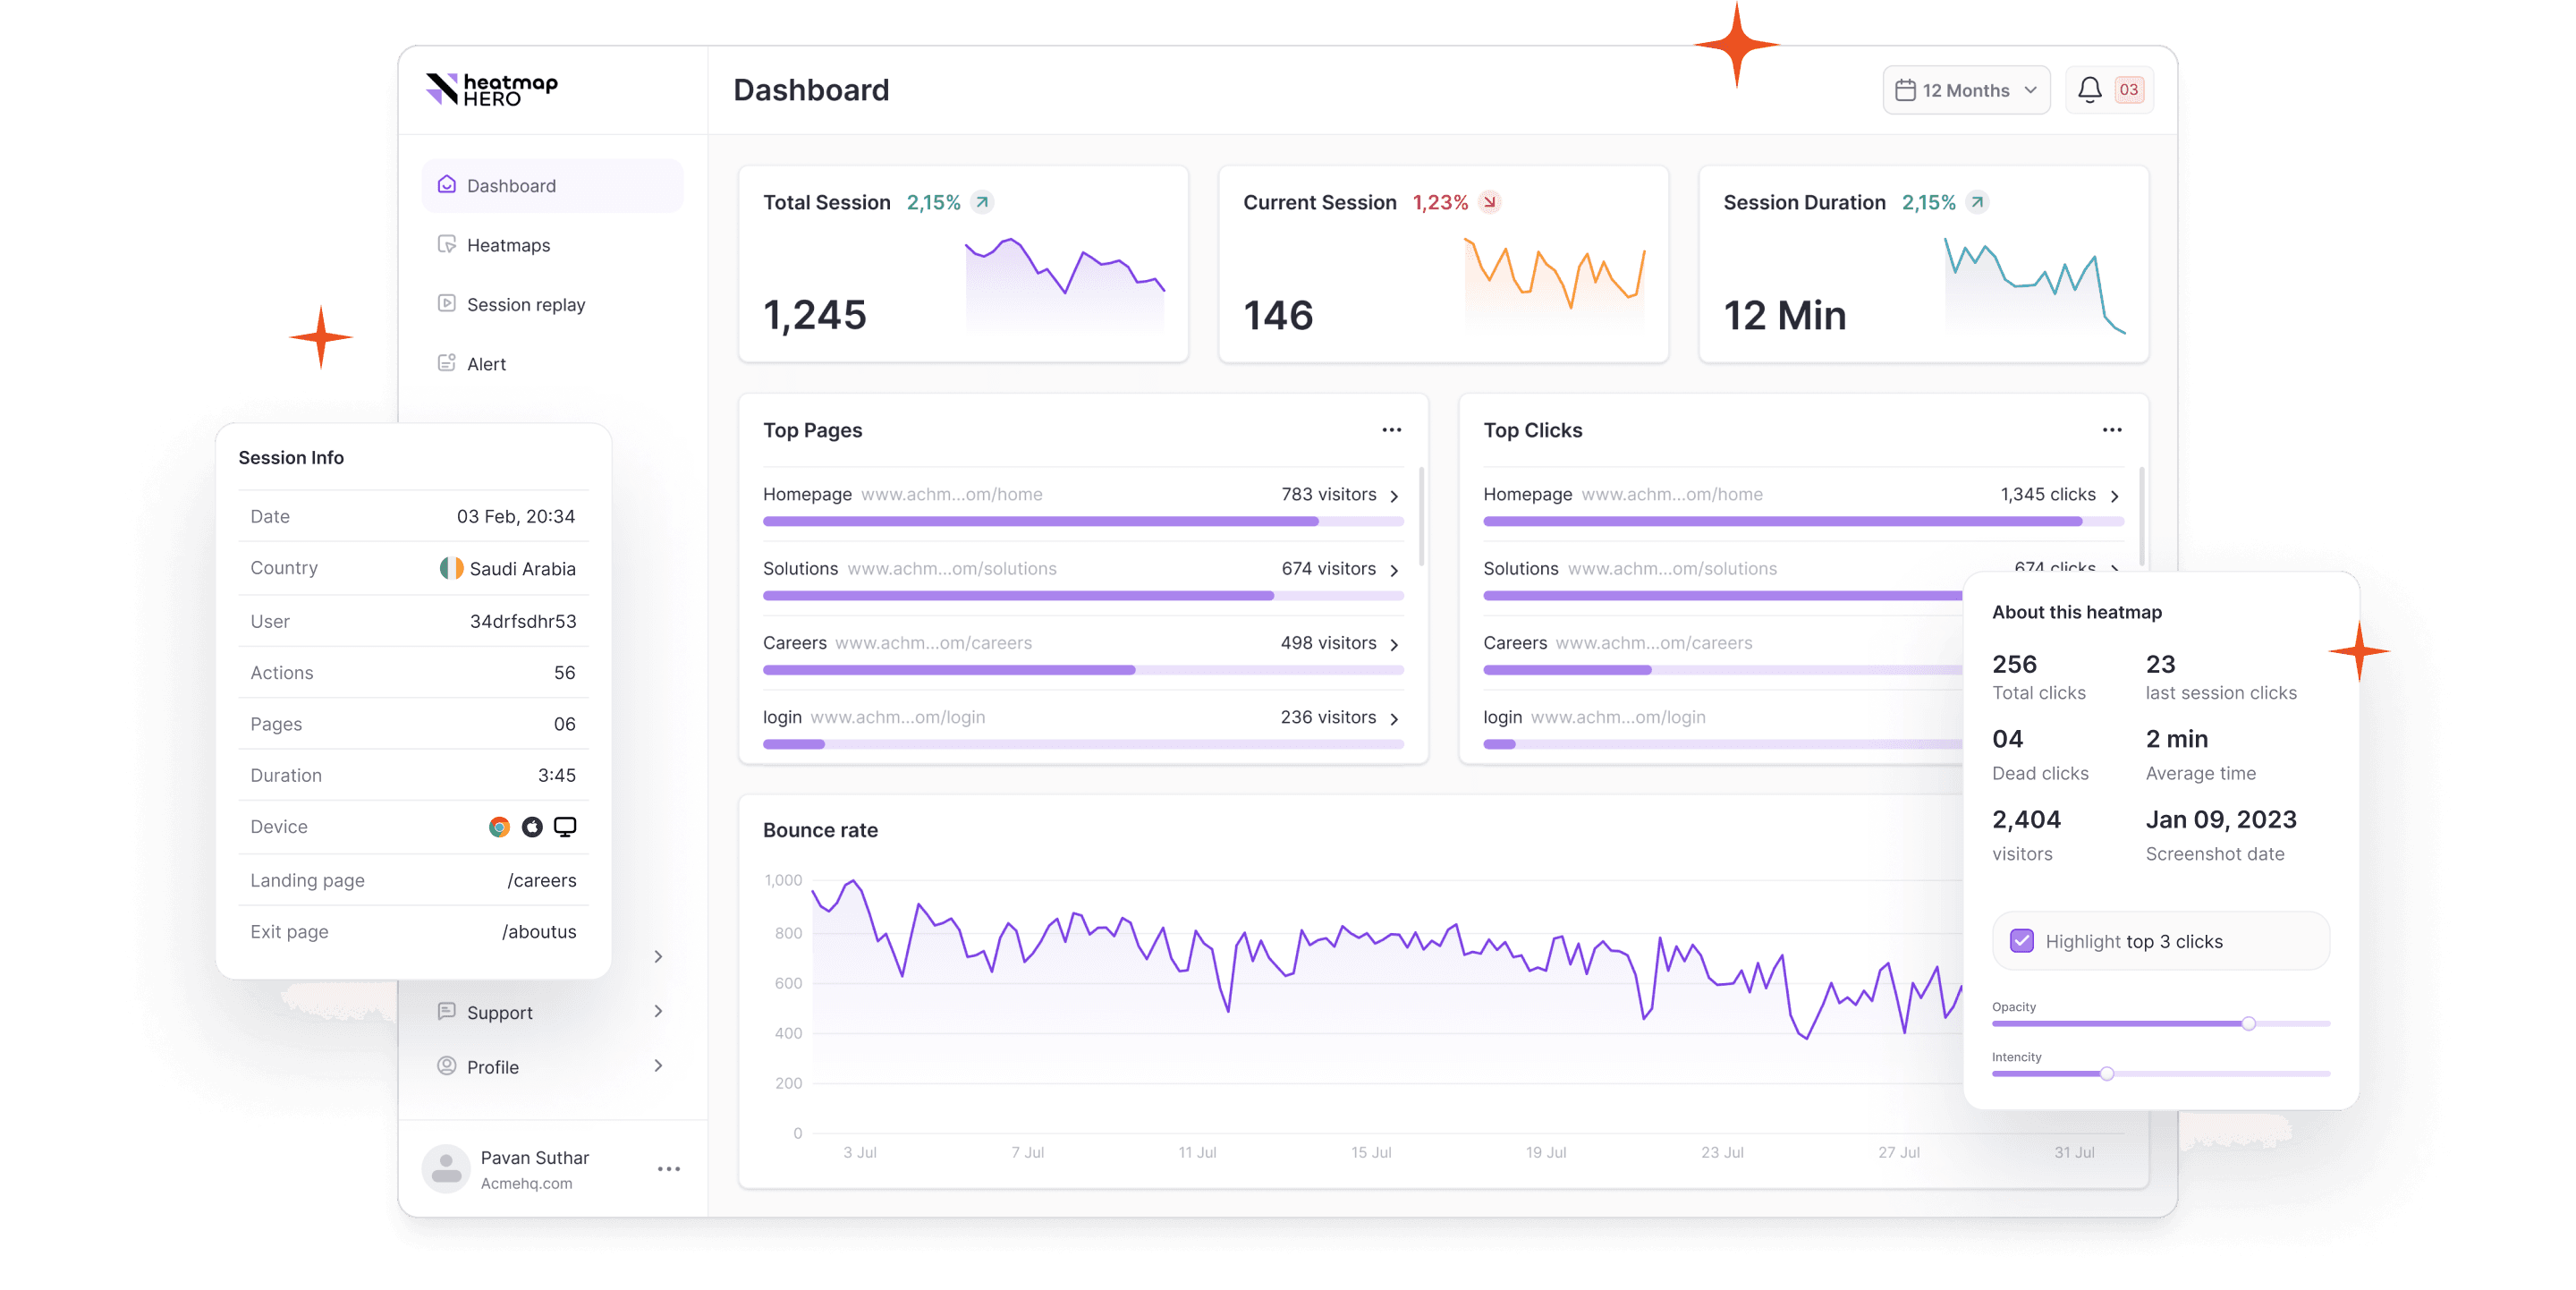
Task: Click Homepage progress bar in Top Pages
Action: coord(1083,521)
